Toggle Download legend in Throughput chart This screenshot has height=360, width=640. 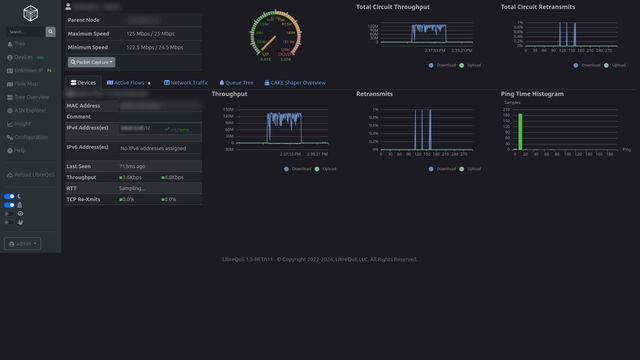click(298, 169)
